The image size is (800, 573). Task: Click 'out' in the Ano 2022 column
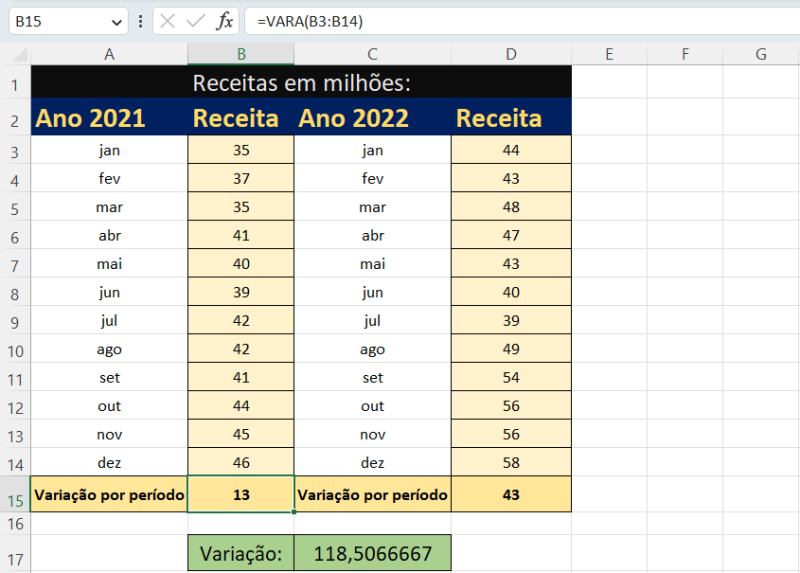click(x=372, y=406)
